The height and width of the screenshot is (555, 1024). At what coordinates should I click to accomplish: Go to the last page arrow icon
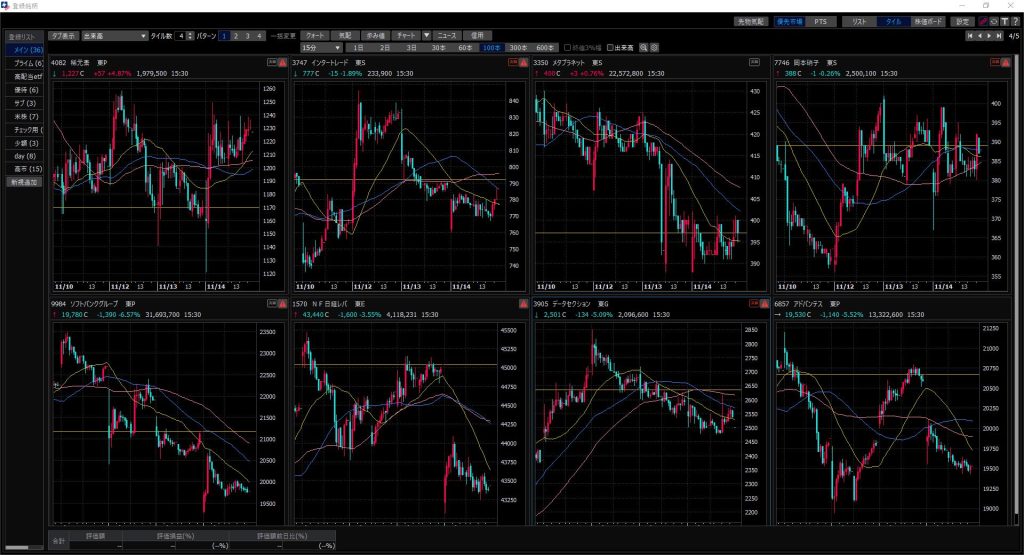(999, 36)
